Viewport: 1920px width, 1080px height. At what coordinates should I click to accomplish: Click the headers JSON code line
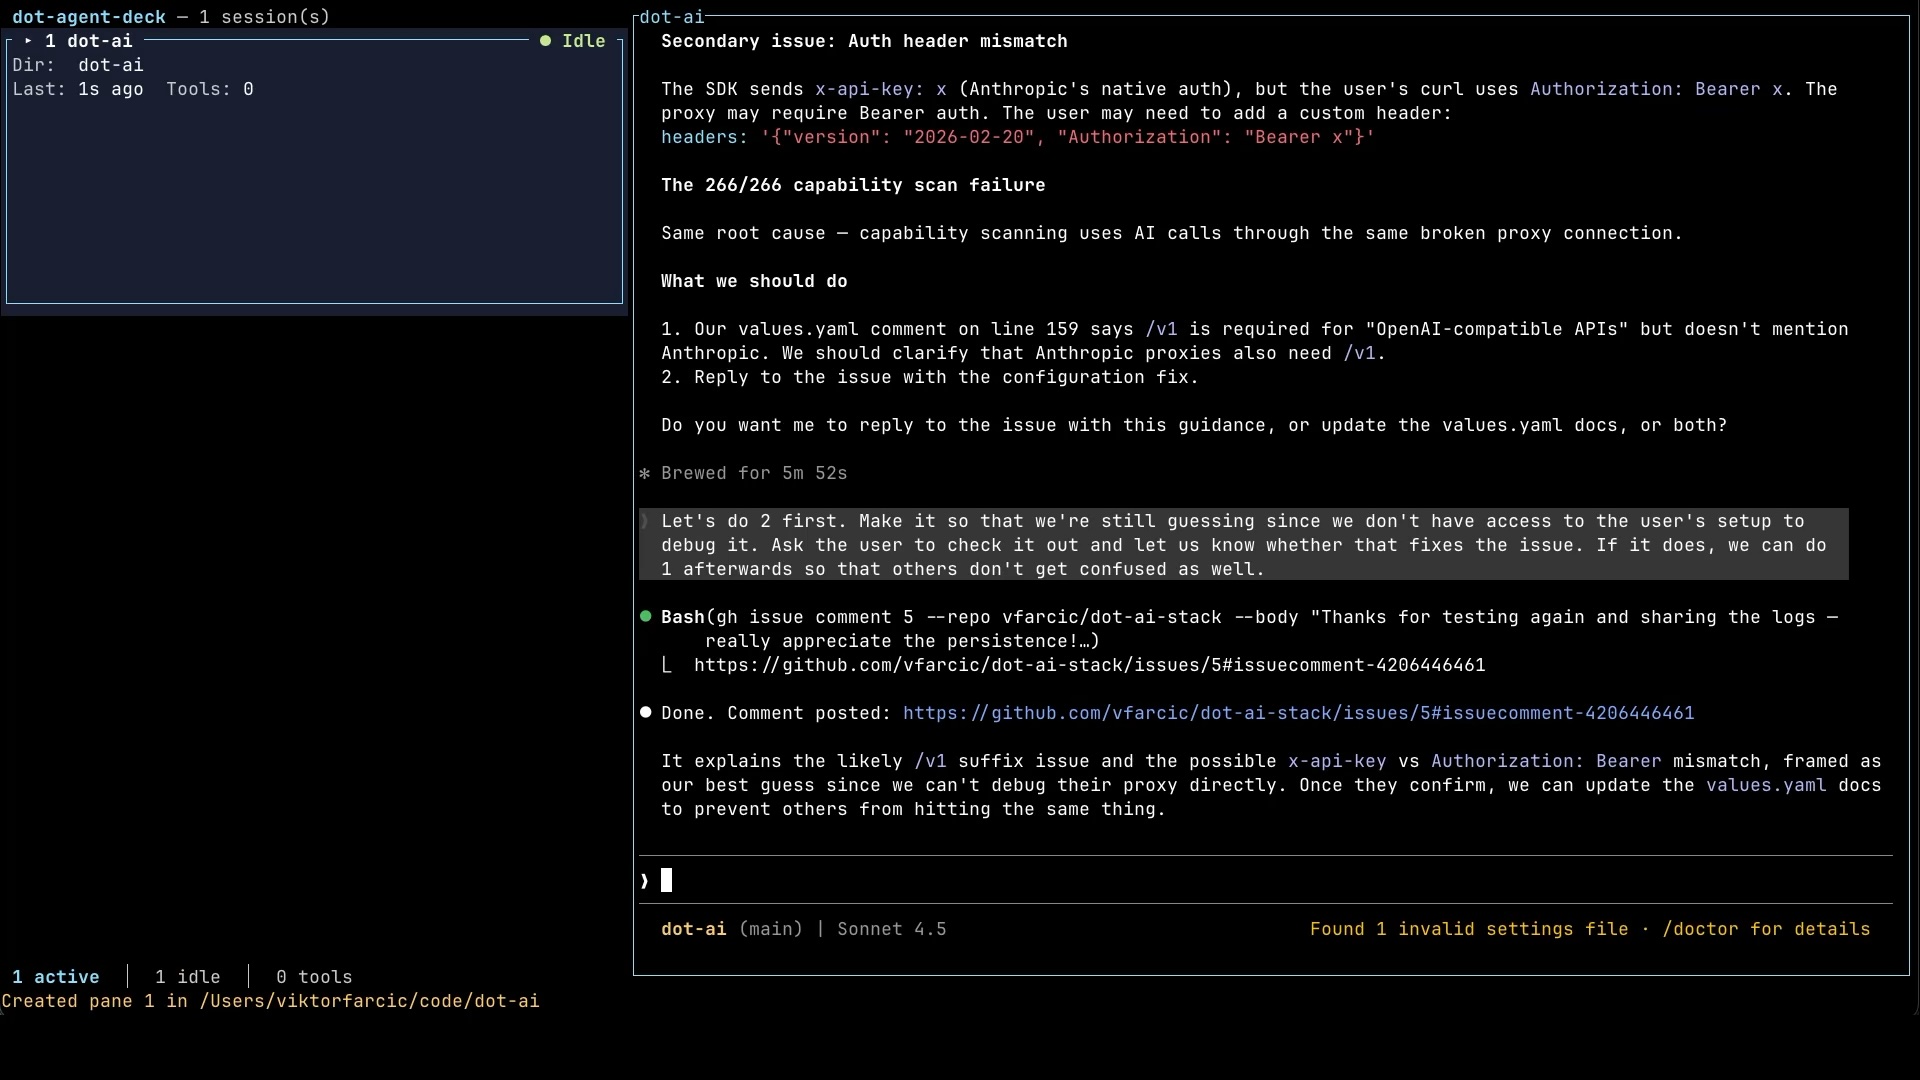coord(1018,137)
